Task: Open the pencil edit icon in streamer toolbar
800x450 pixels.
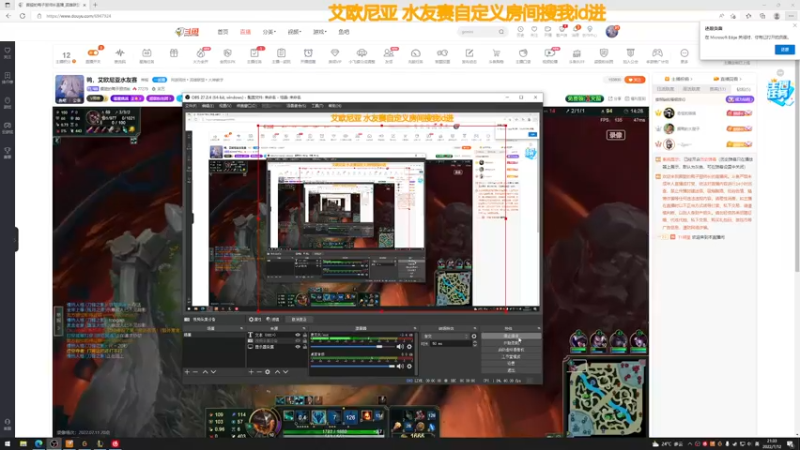Action: tap(469, 53)
